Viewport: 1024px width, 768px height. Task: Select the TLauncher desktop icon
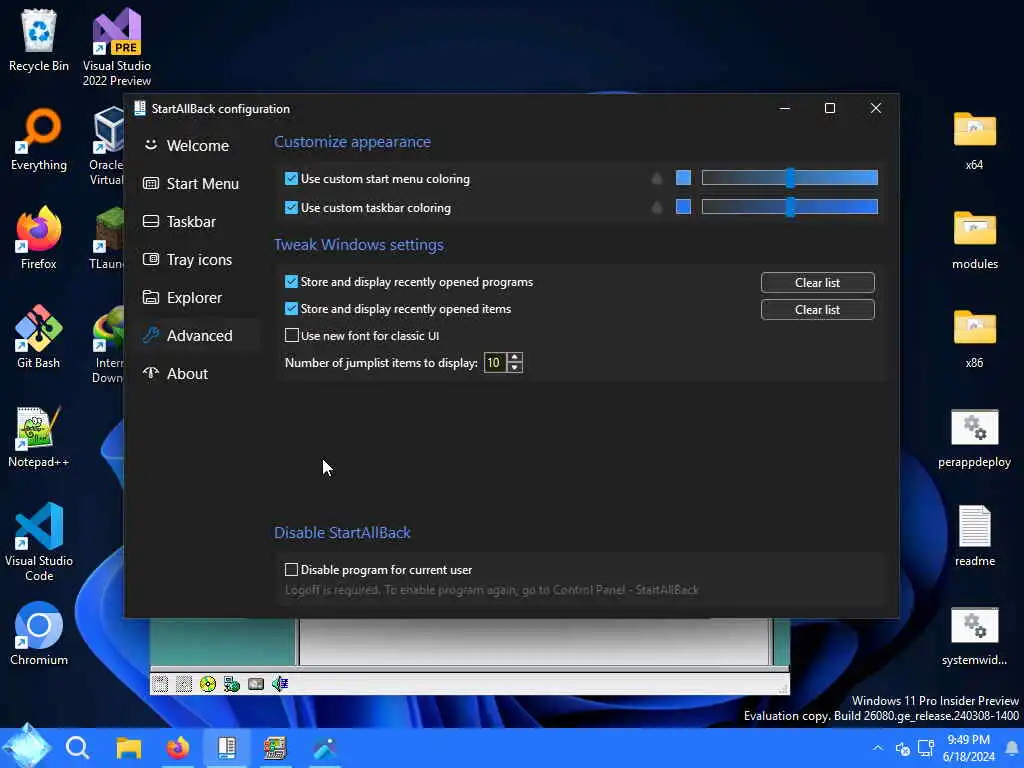[106, 238]
